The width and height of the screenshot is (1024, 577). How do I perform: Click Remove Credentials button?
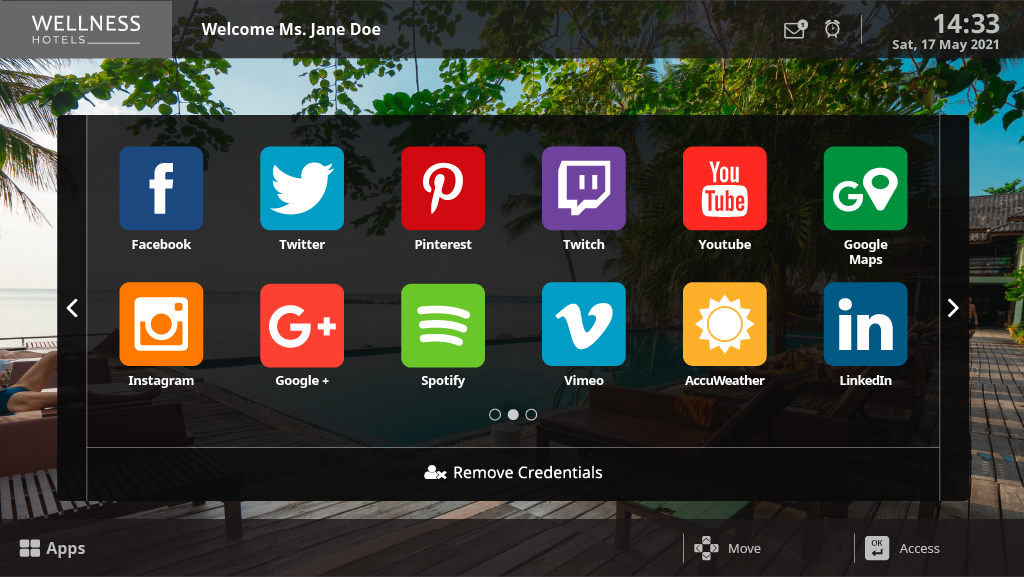(x=513, y=472)
